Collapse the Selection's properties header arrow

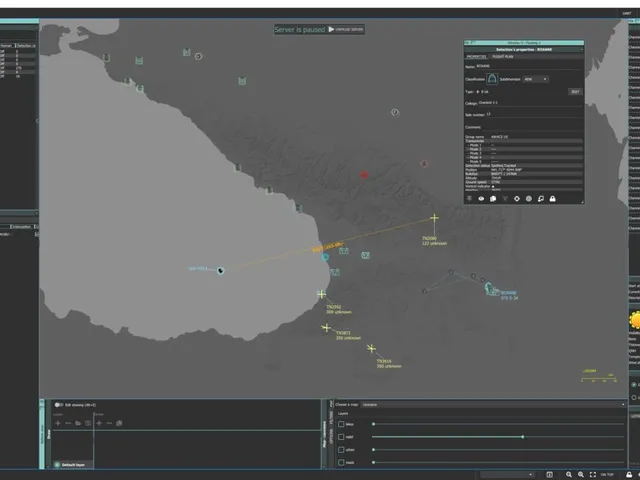pos(582,49)
